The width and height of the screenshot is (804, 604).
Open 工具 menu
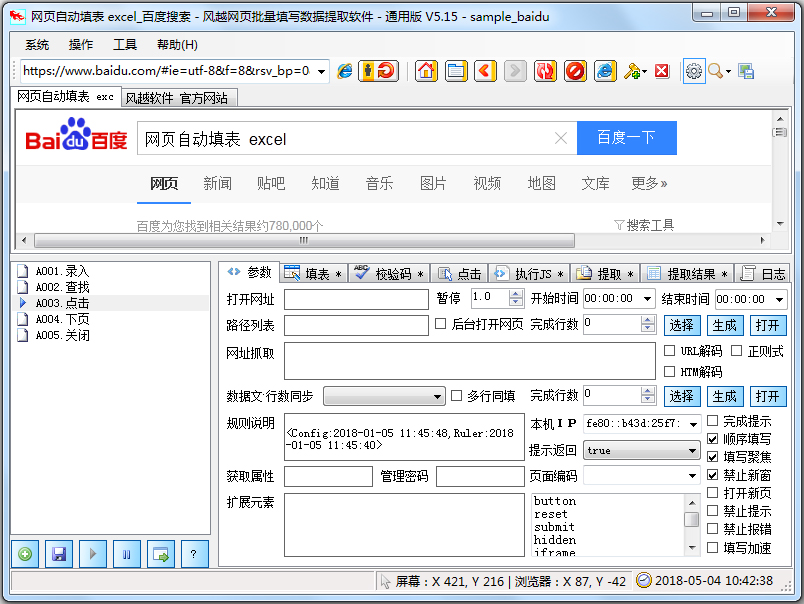[x=125, y=45]
